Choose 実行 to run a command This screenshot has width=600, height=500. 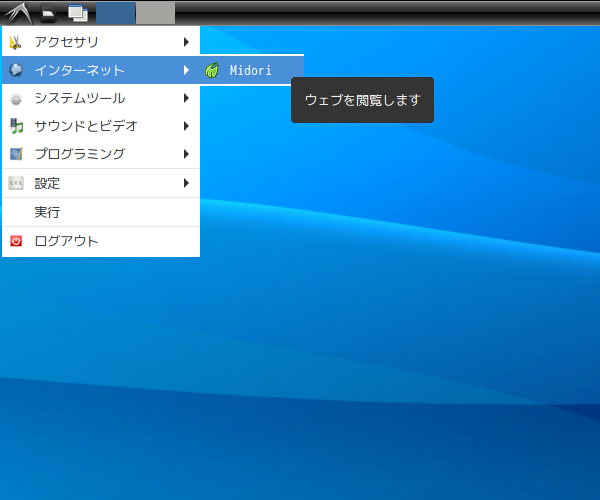[x=101, y=212]
